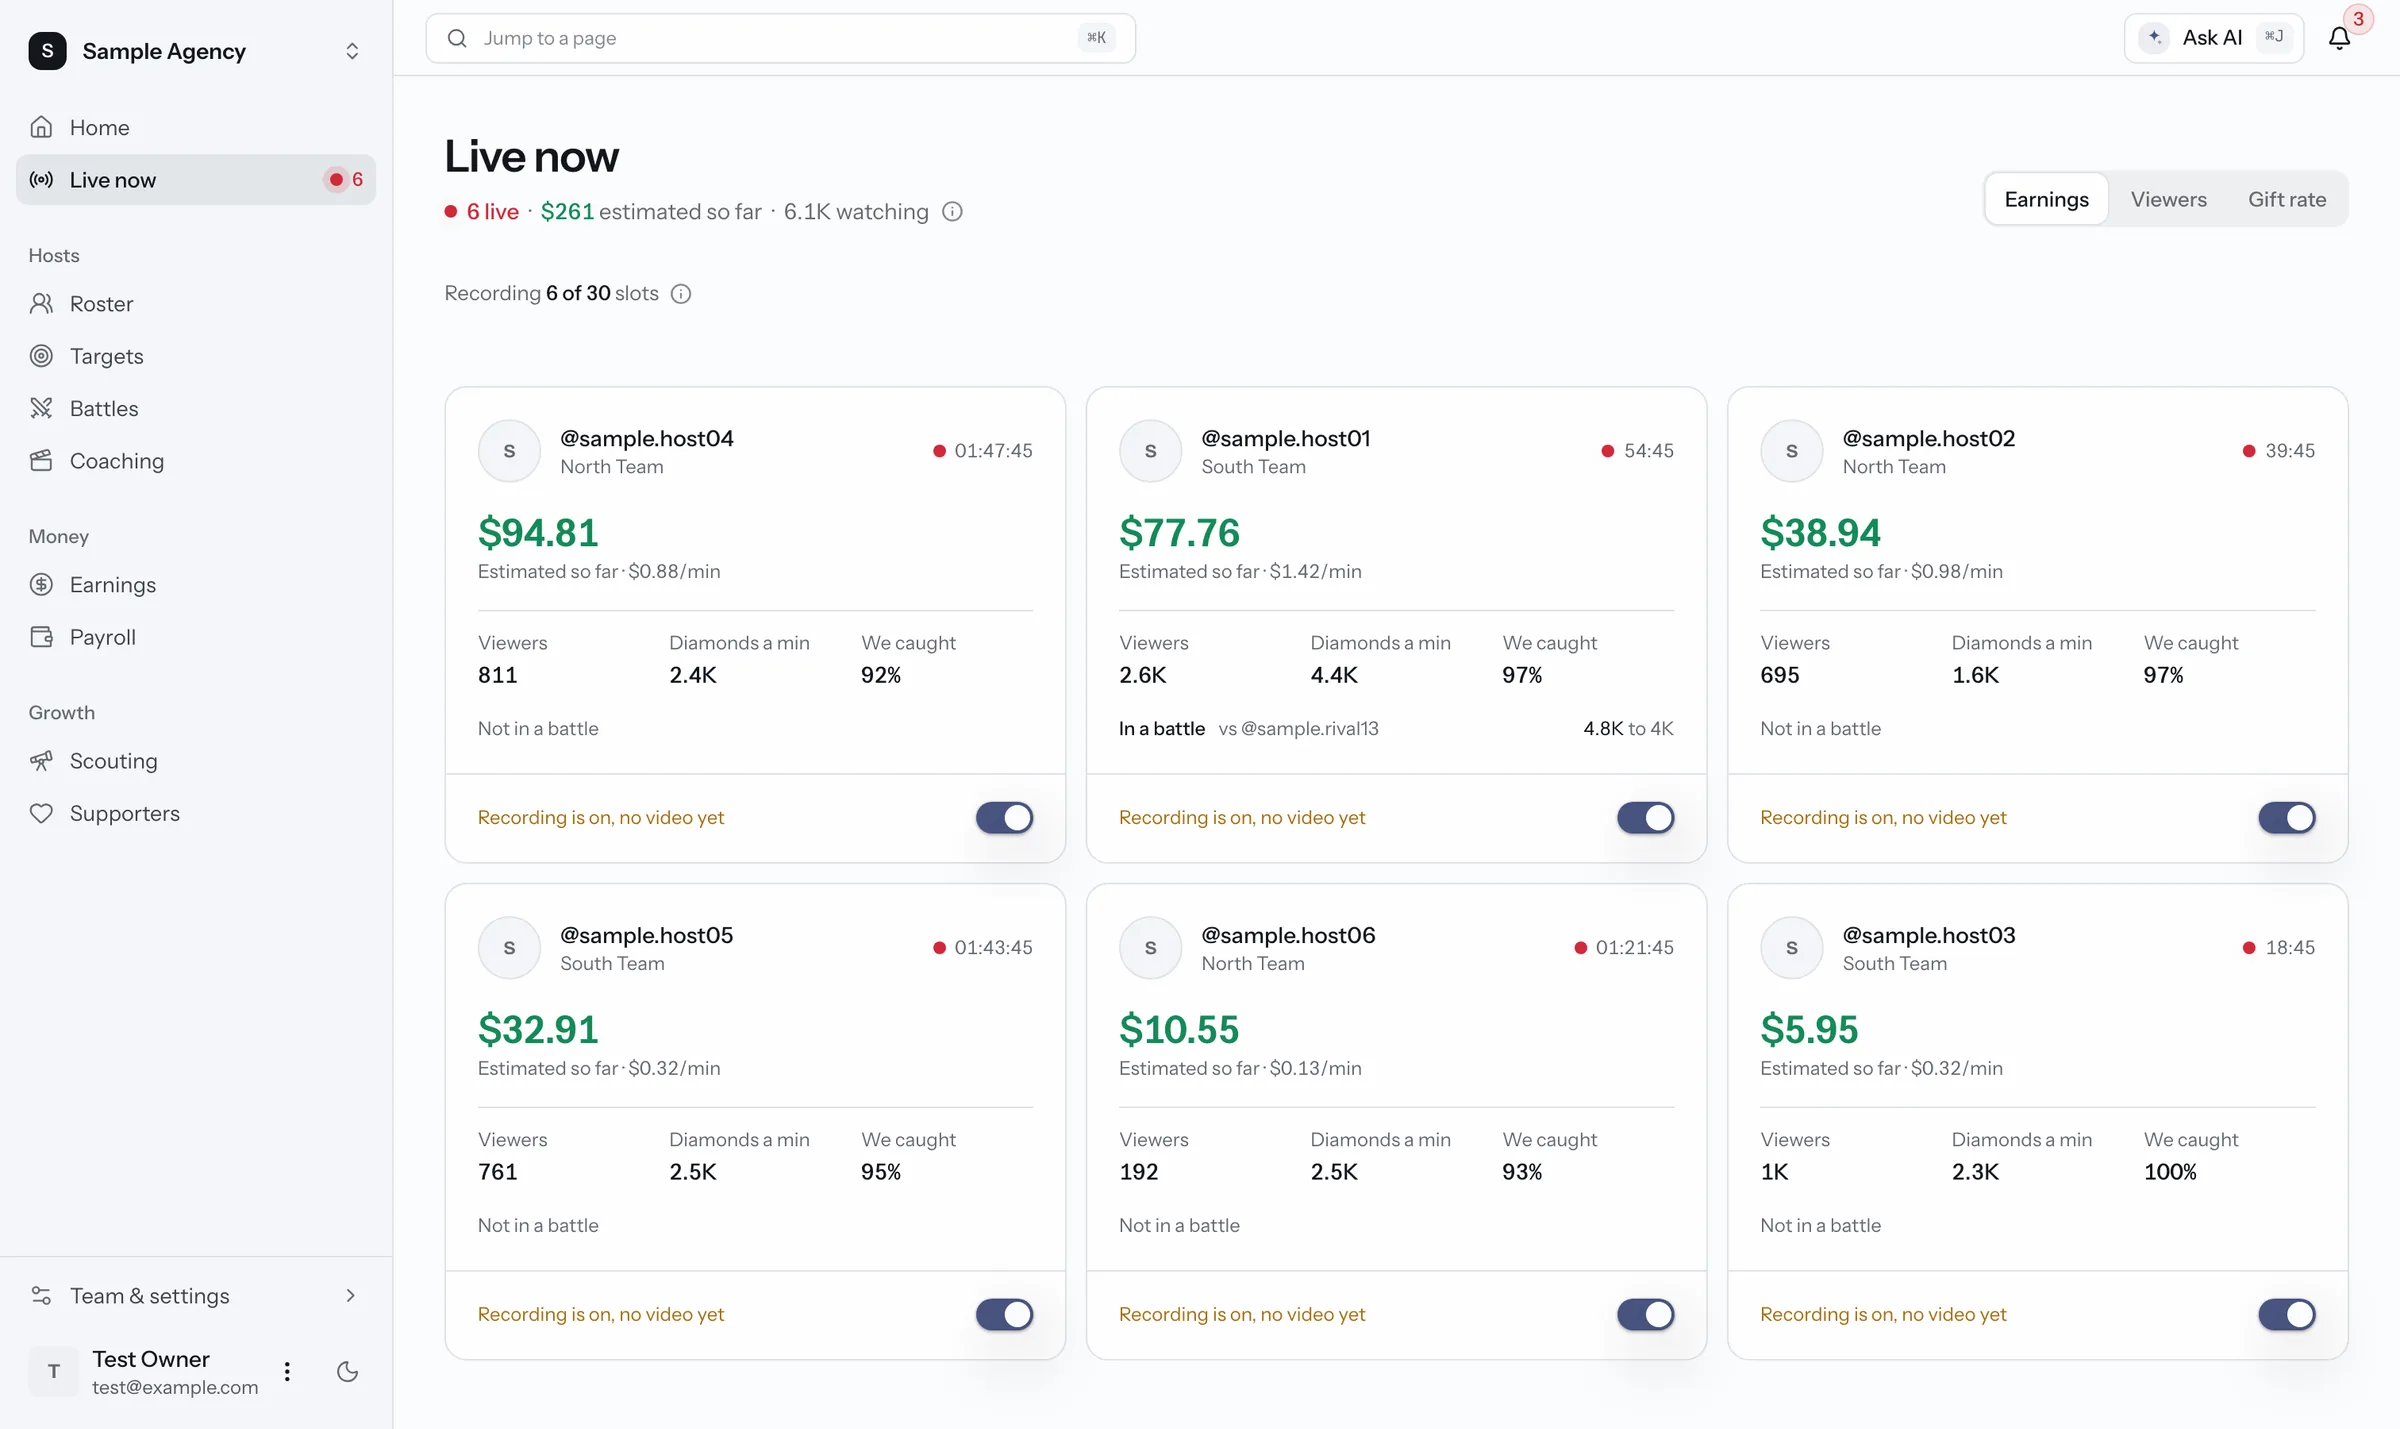Click Recording 6 of 30 slots text
Viewport: 2400px width, 1429px height.
point(551,294)
